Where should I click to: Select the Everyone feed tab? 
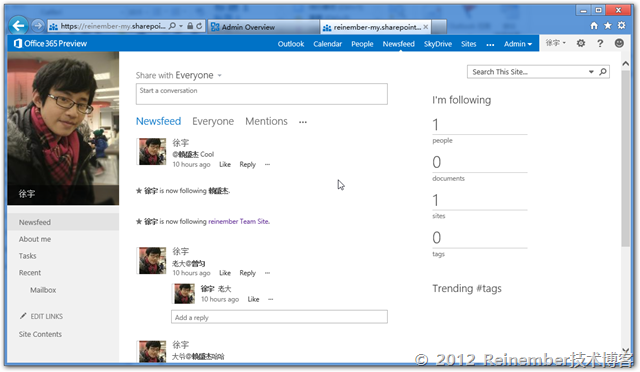[x=213, y=121]
